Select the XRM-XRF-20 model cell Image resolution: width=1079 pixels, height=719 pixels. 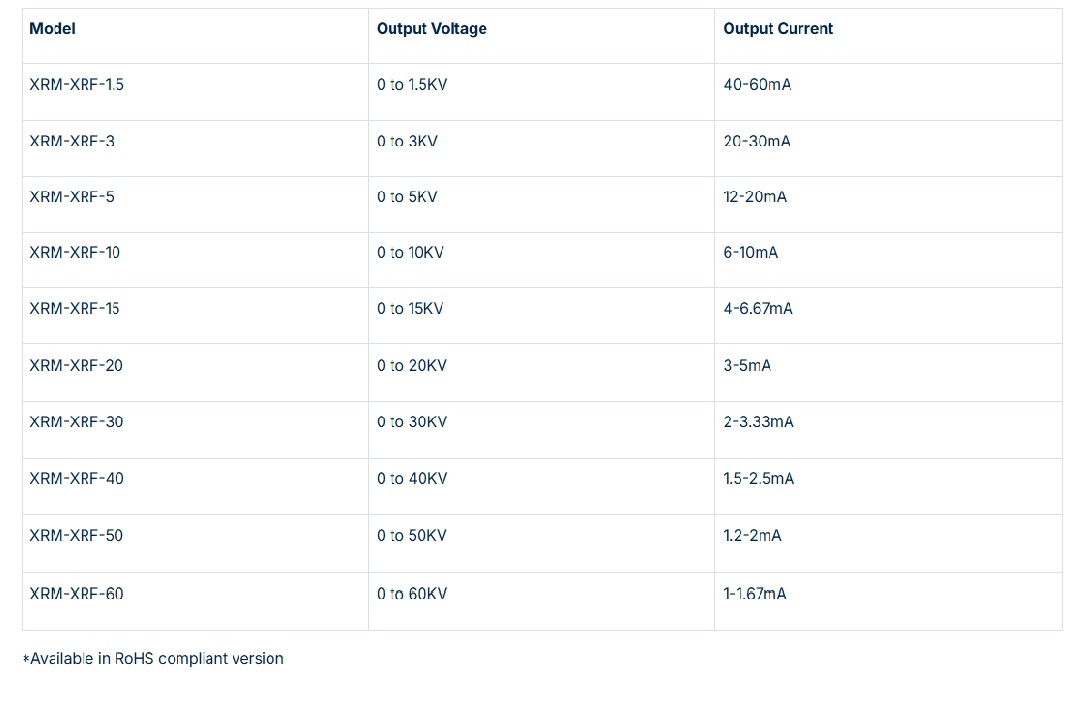(76, 366)
